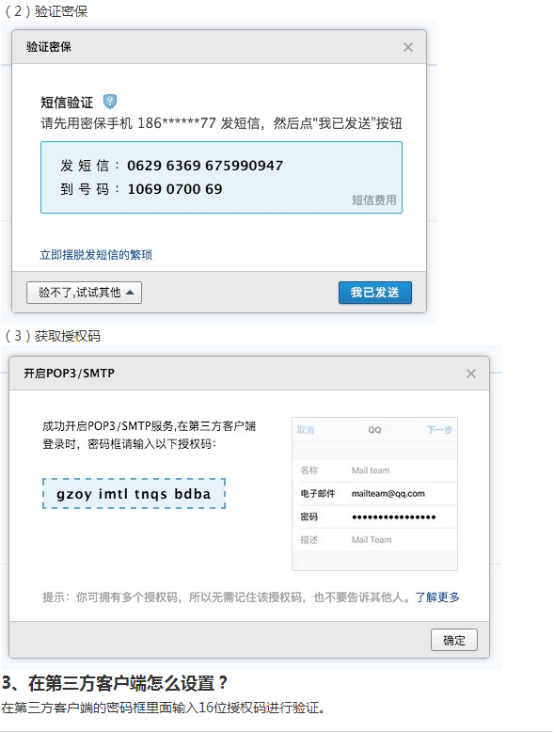Select SMS content 0629 6369 675990947

[205, 165]
